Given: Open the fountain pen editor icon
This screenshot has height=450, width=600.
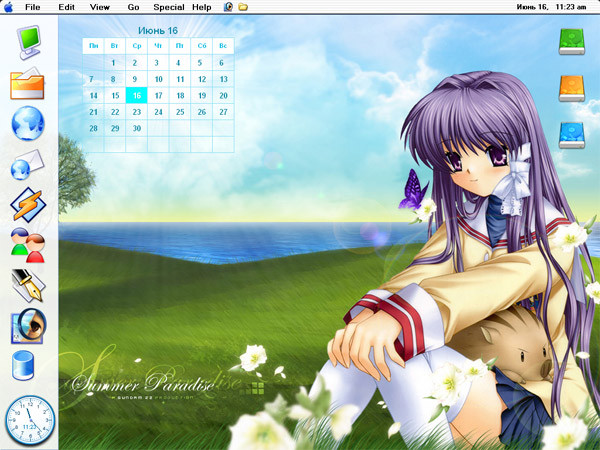Looking at the screenshot, I should click(x=28, y=285).
